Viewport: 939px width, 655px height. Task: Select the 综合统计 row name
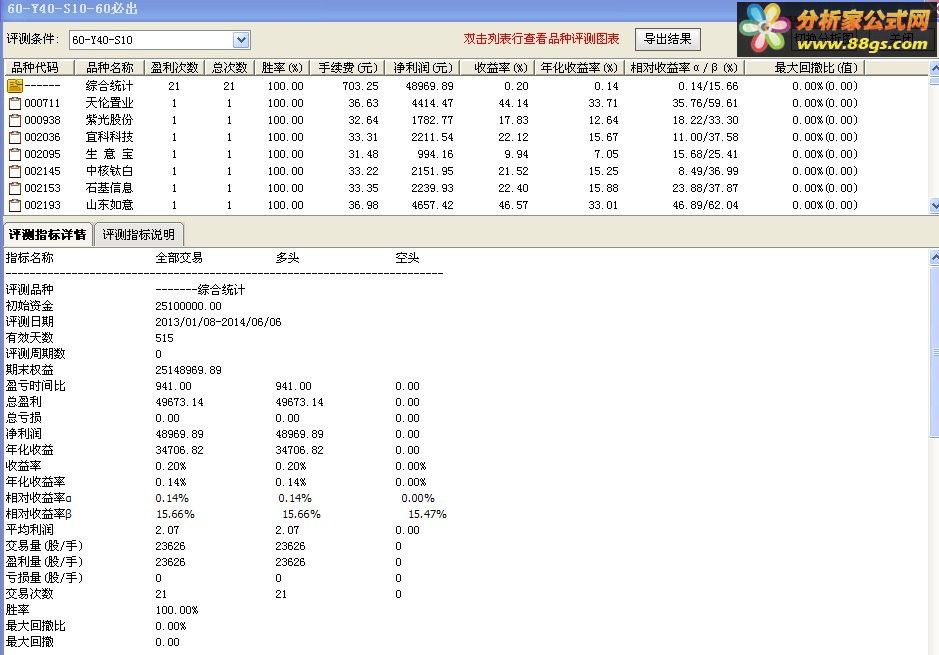click(x=110, y=86)
